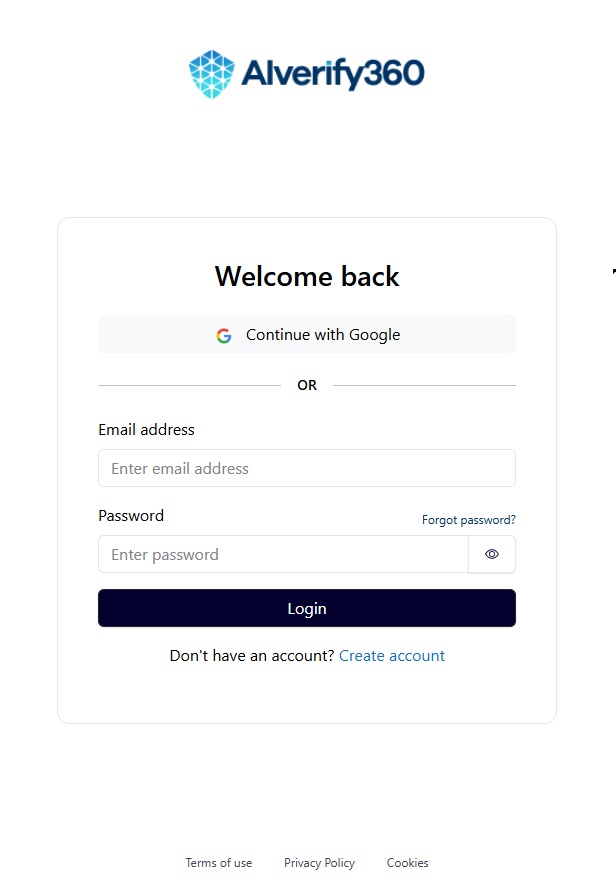This screenshot has width=616, height=884.
Task: Continue with Google sign-in
Action: (x=323, y=335)
